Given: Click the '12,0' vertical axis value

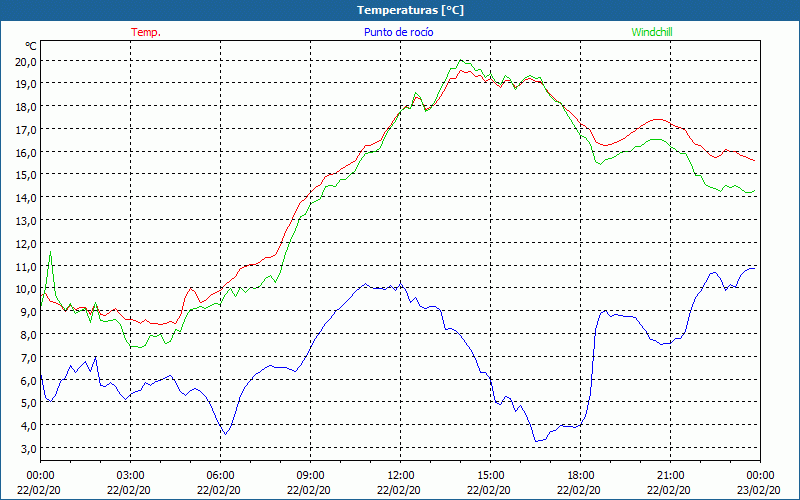Looking at the screenshot, I should (26, 244).
